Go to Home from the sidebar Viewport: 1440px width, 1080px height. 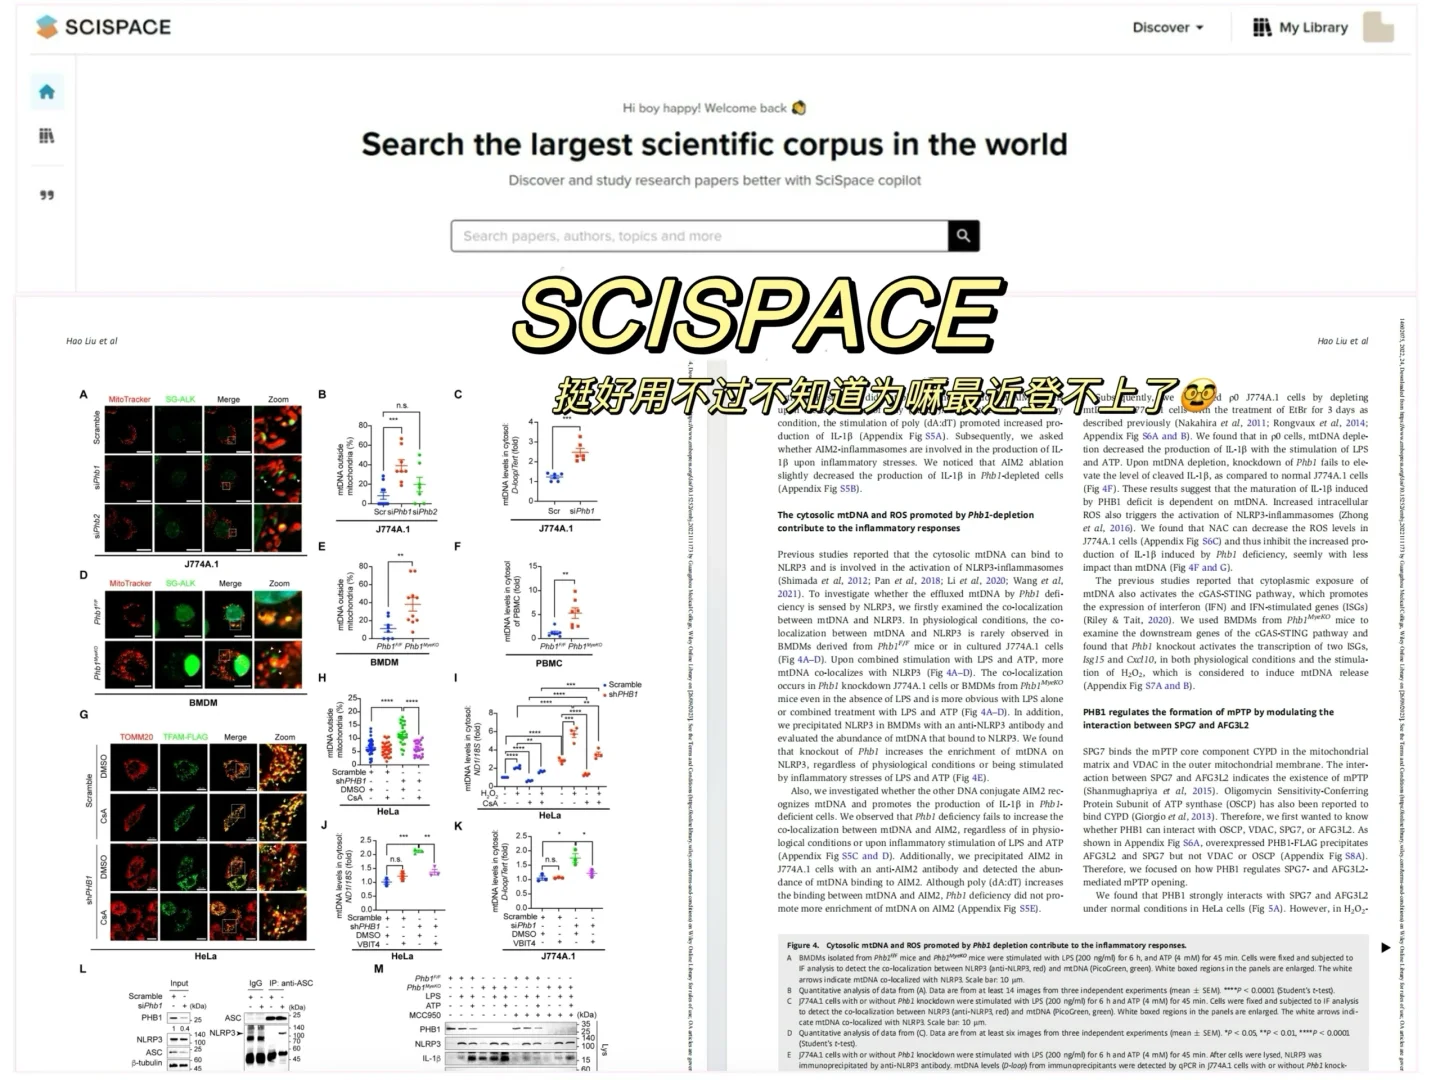pos(47,92)
